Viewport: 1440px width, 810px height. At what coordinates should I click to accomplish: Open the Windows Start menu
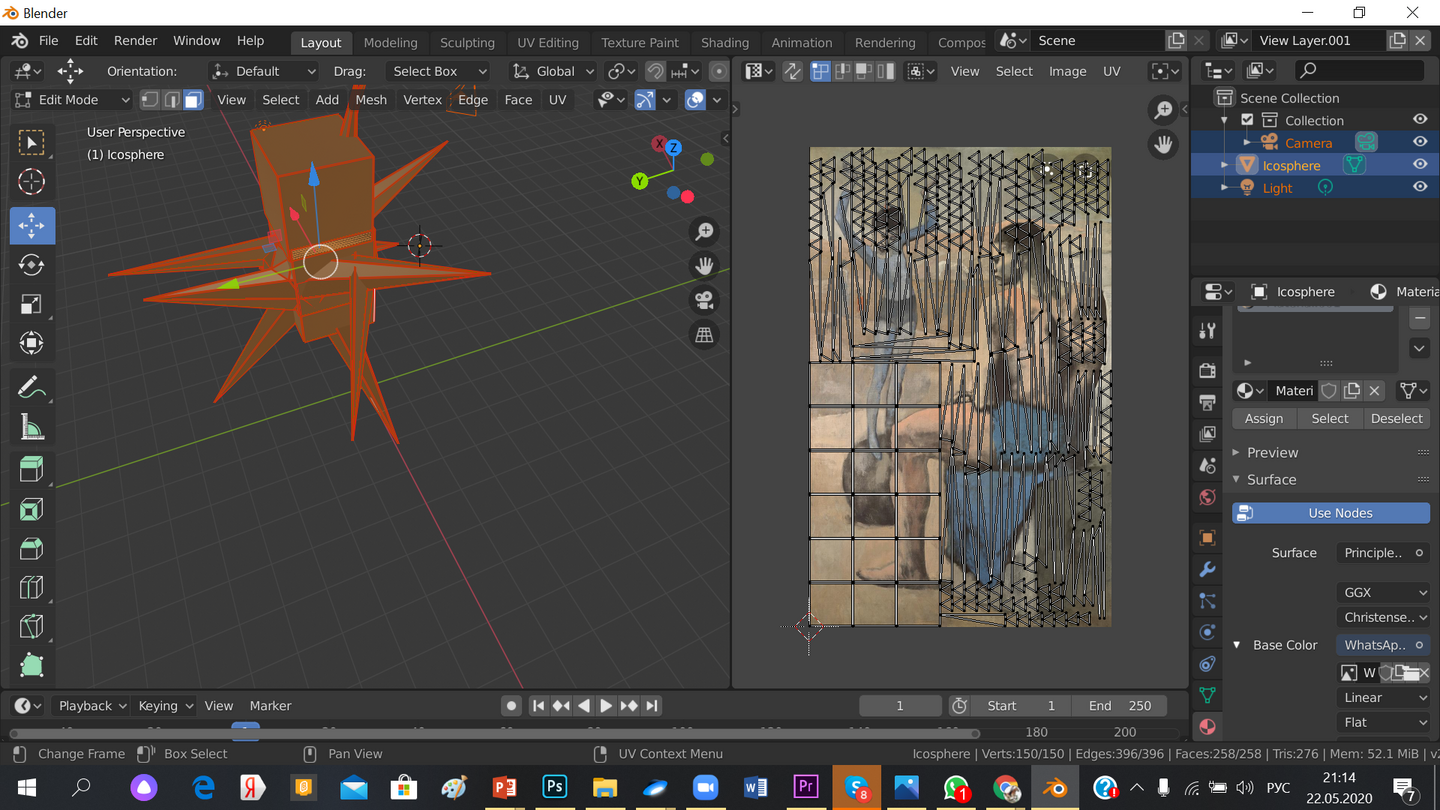tap(27, 787)
